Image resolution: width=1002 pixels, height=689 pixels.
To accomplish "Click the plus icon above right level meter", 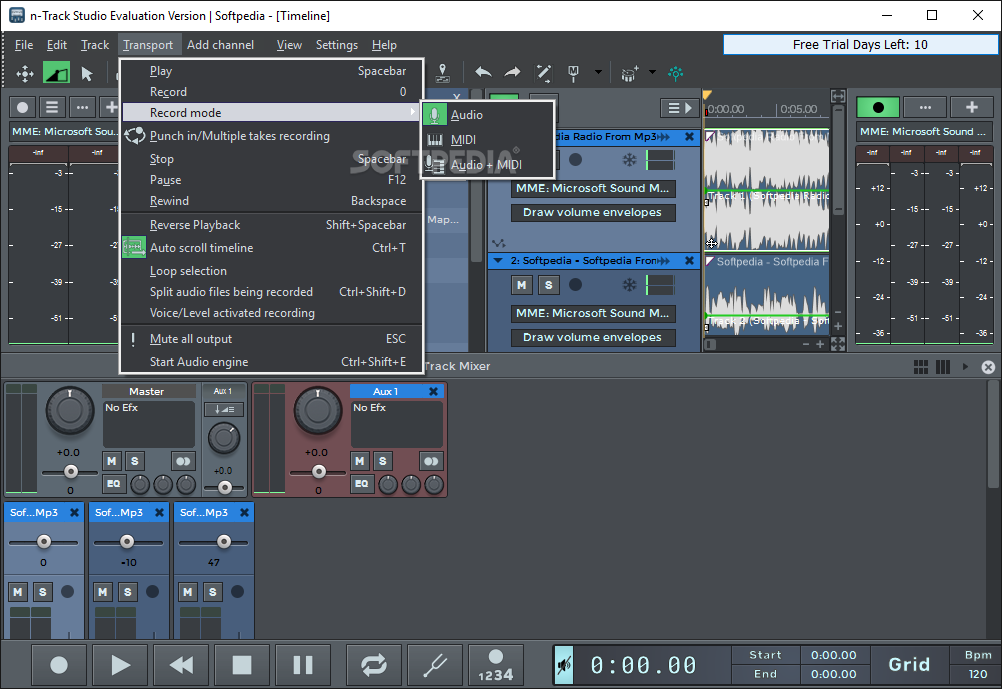I will click(x=972, y=107).
